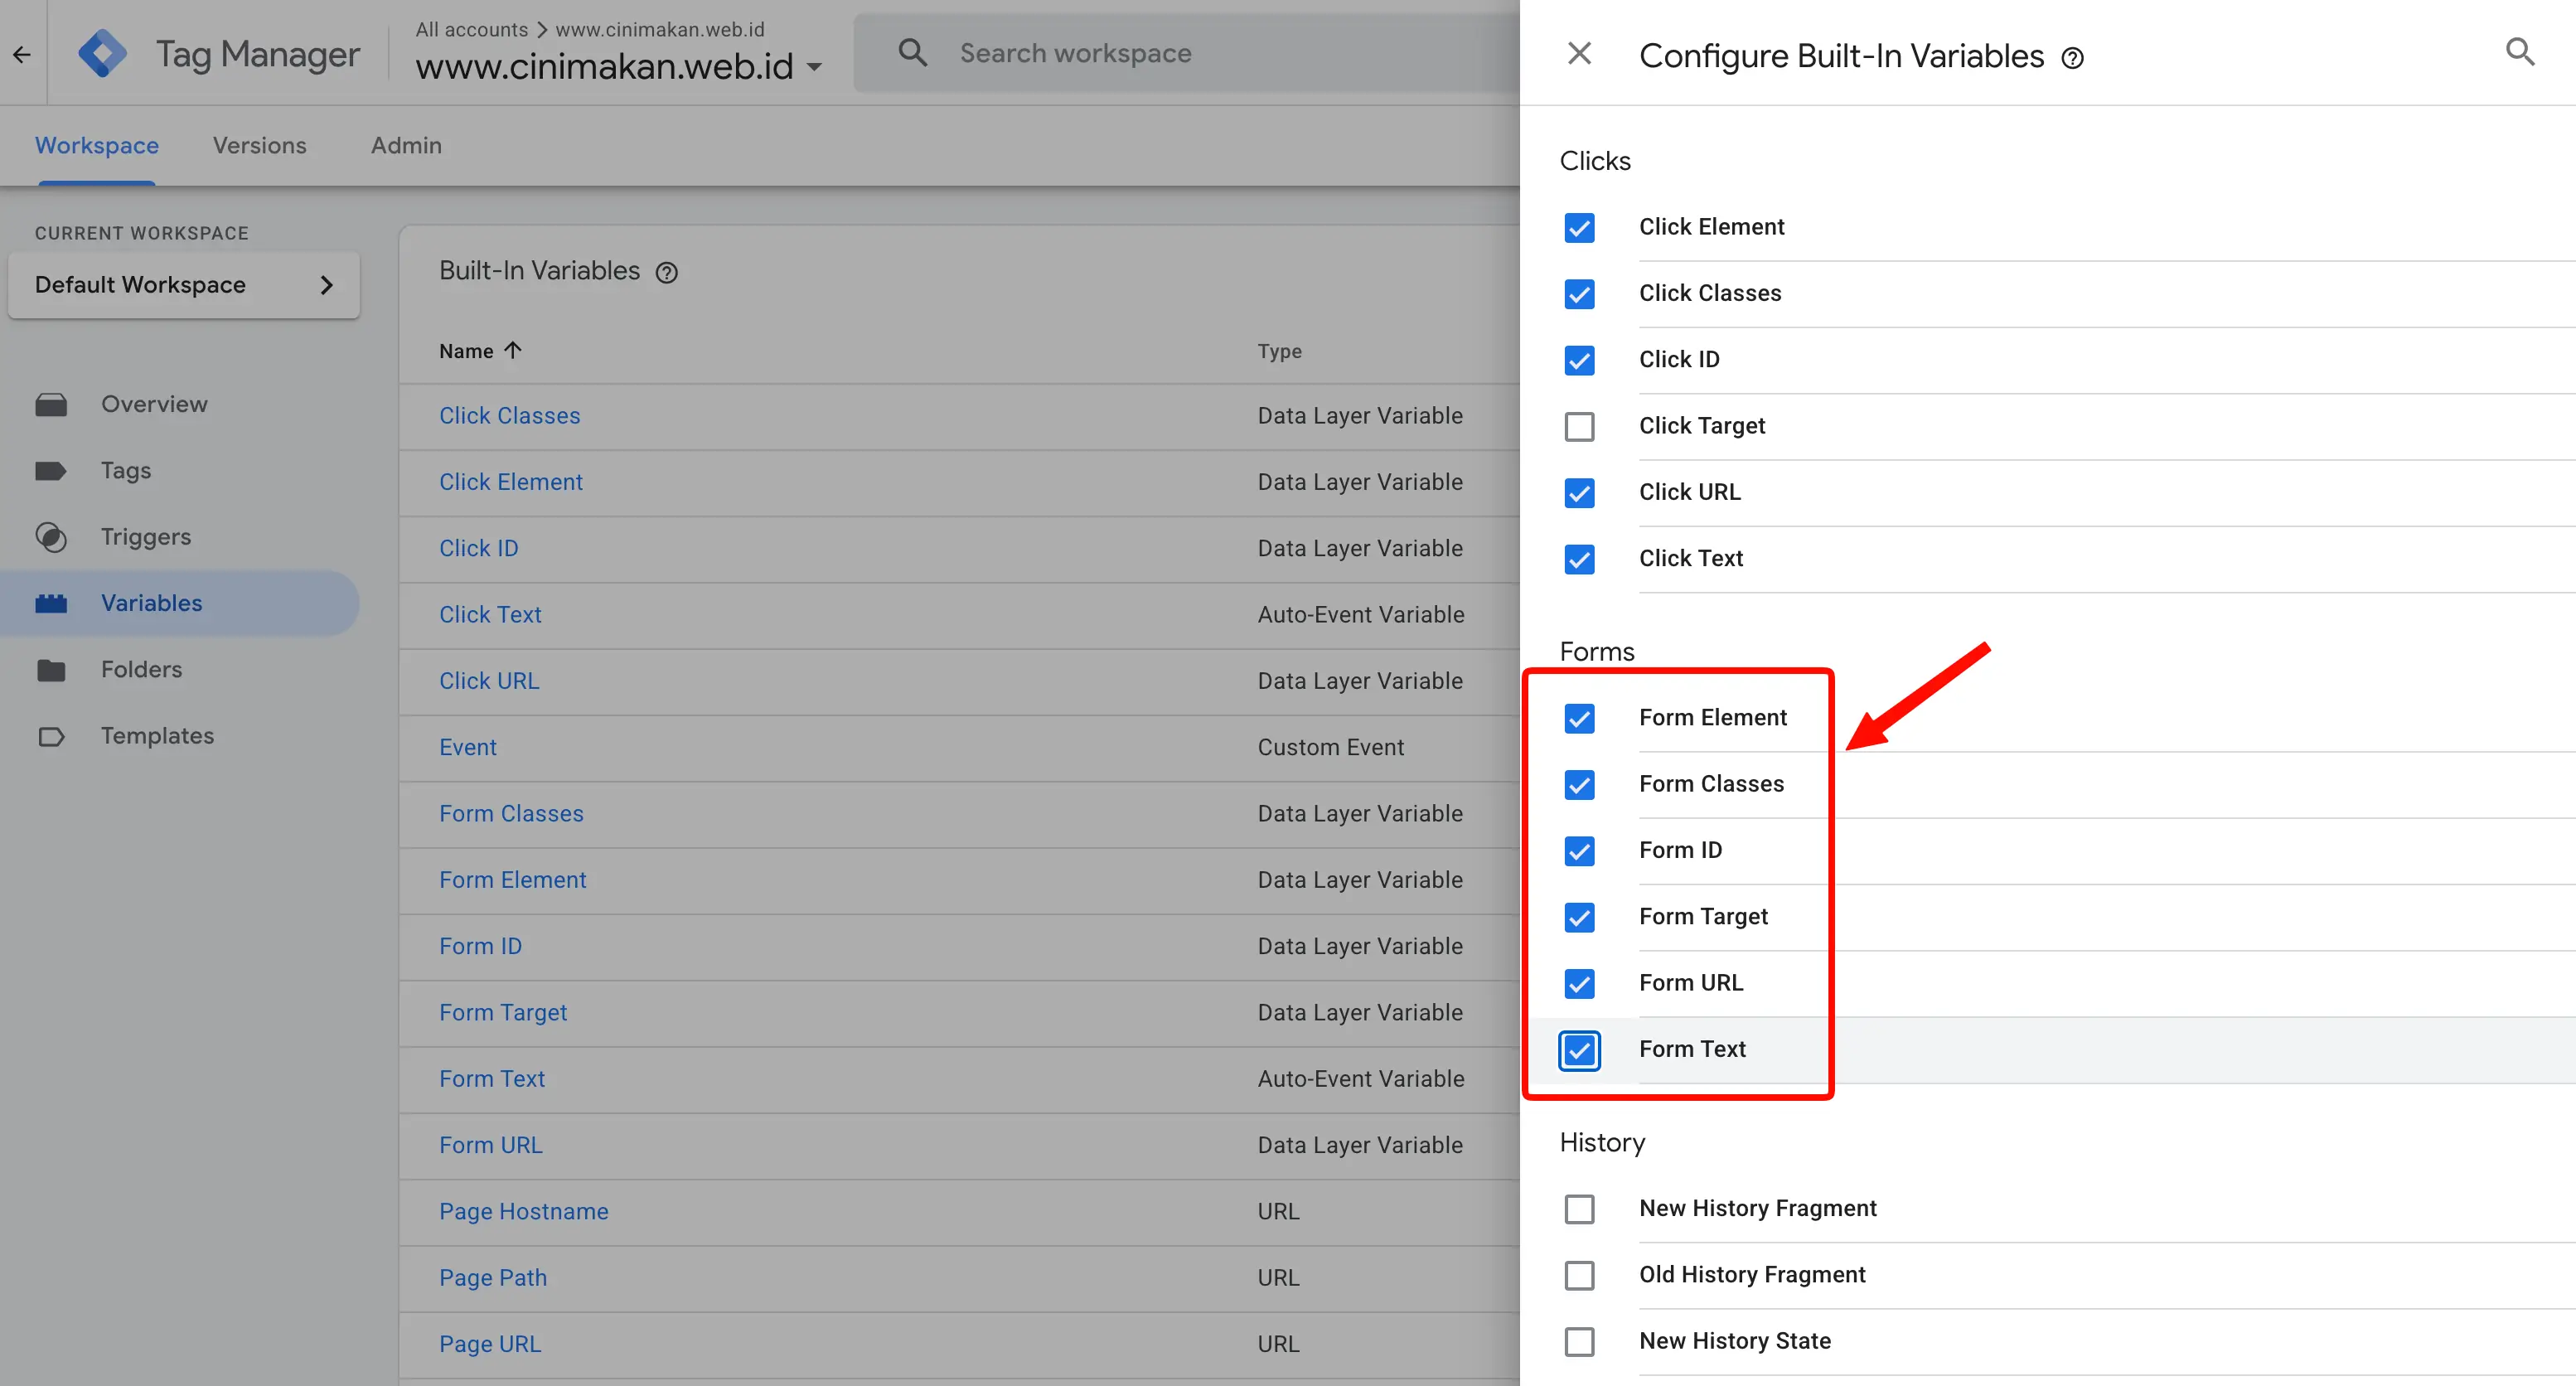2576x1386 pixels.
Task: Toggle the Form Target checkbox
Action: coord(1579,917)
